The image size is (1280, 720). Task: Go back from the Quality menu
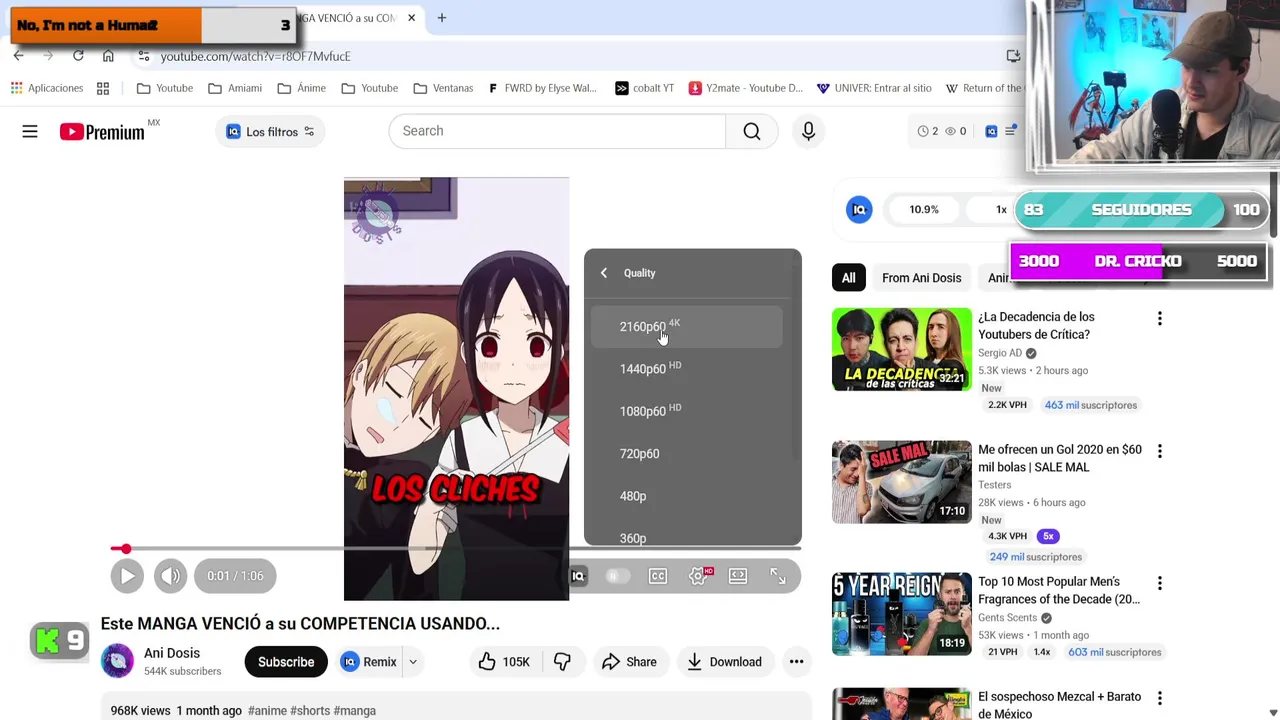coord(604,273)
